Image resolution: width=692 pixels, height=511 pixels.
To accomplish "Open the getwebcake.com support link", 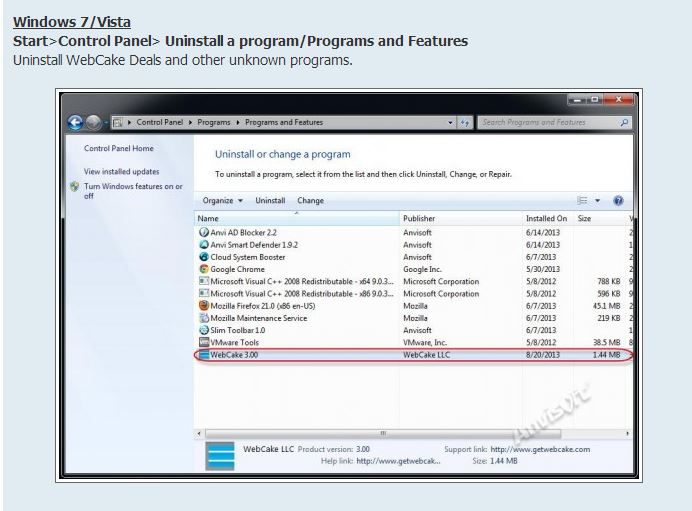I will (x=540, y=449).
